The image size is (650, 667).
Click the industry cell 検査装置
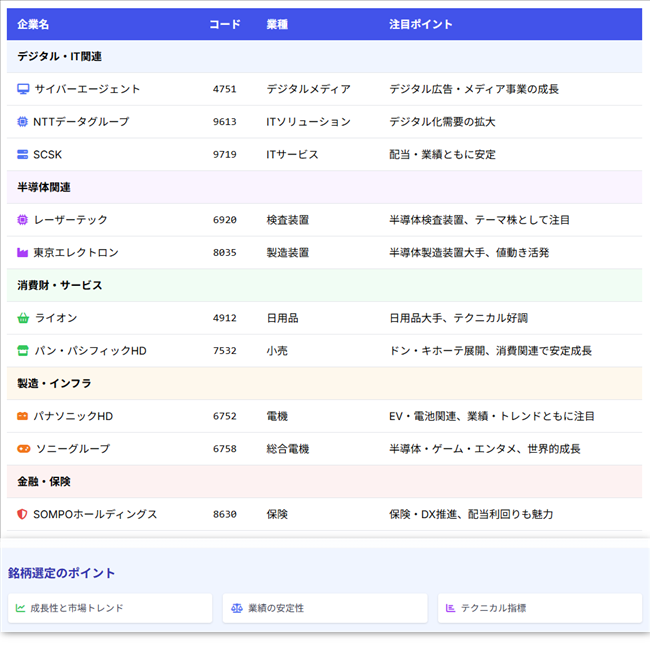(x=288, y=220)
